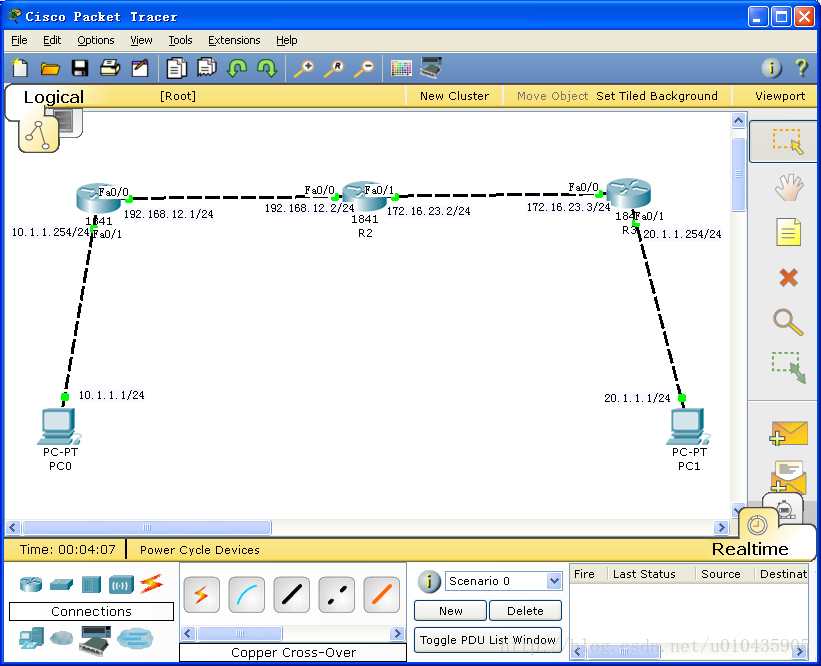Click the New Cluster button
Image resolution: width=821 pixels, height=666 pixels.
point(454,96)
